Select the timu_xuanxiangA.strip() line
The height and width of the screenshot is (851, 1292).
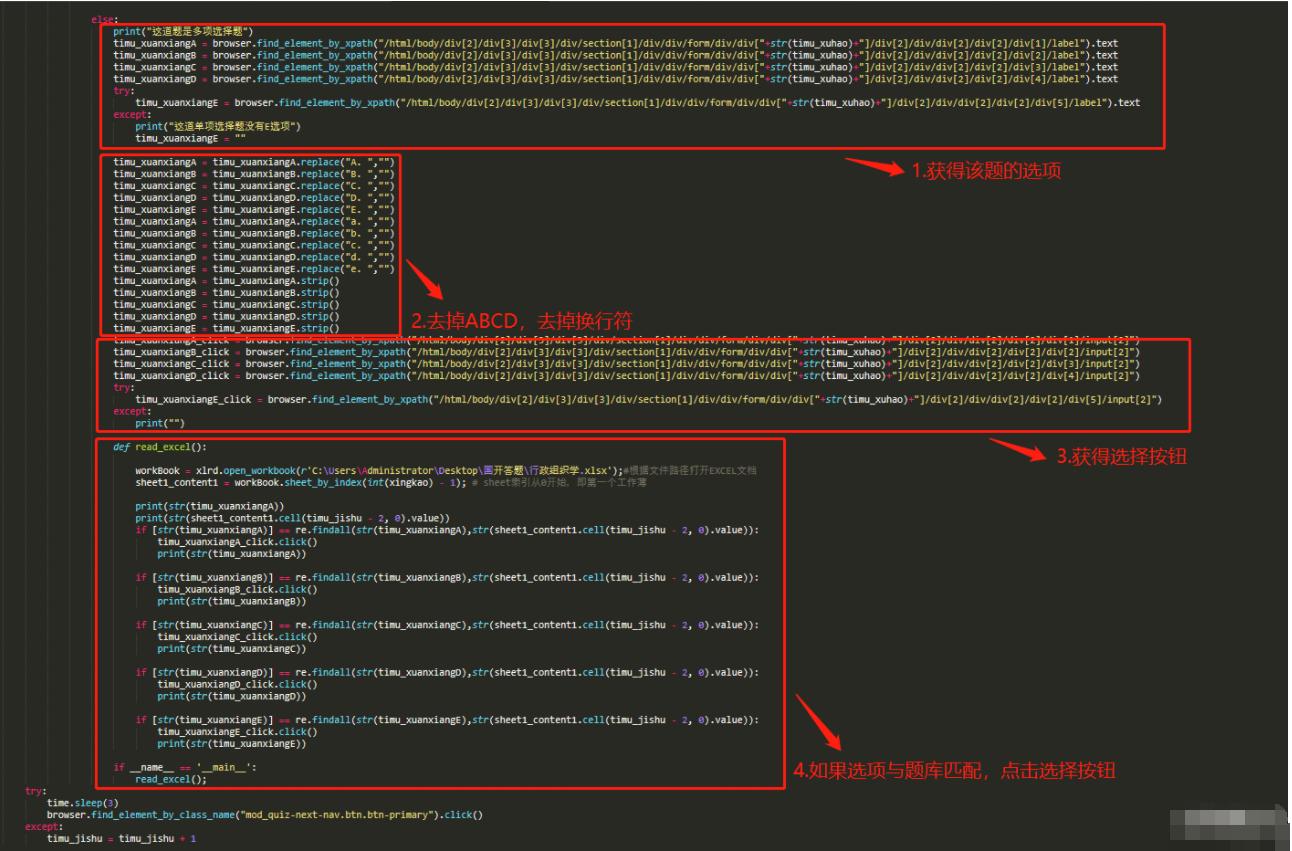pos(227,280)
